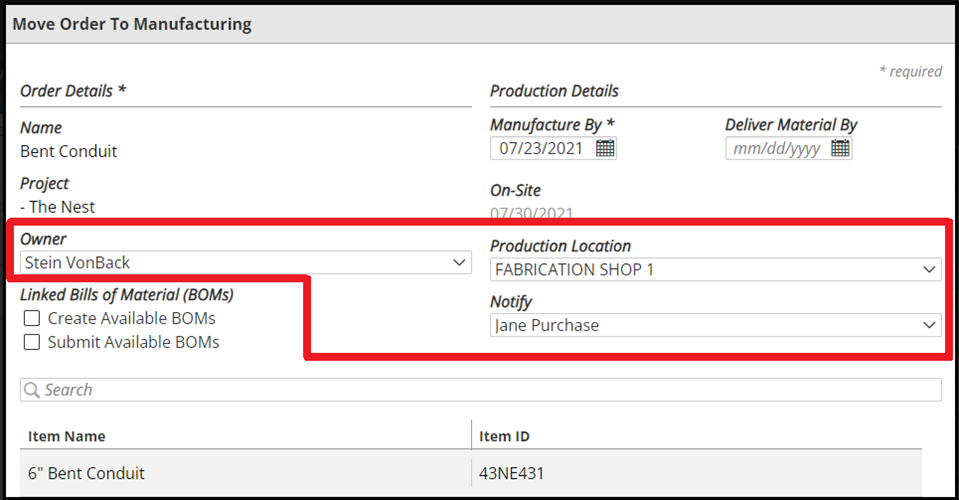Viewport: 959px width, 500px height.
Task: Tick the Submit Available BOMs checkbox
Action: coord(32,342)
